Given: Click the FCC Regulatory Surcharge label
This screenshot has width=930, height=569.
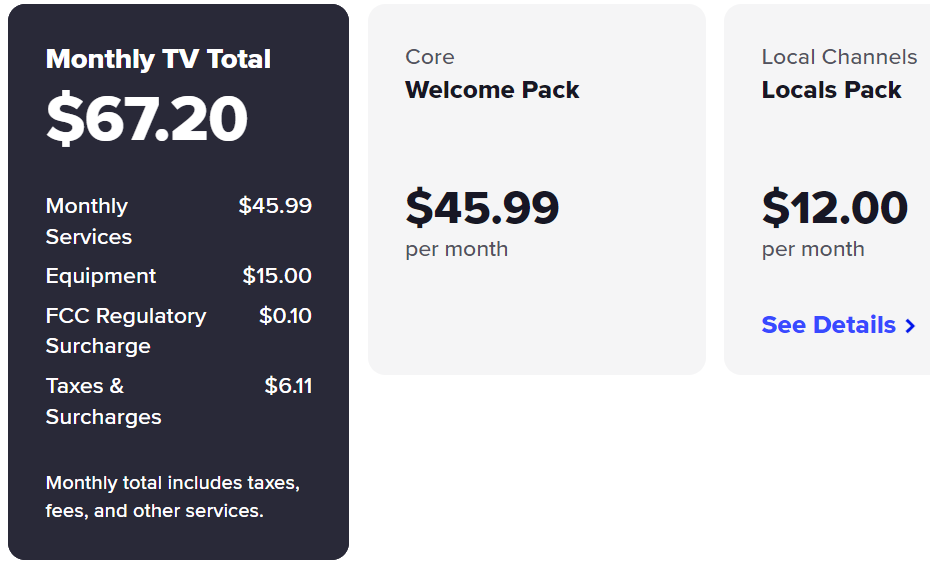Looking at the screenshot, I should click(125, 331).
